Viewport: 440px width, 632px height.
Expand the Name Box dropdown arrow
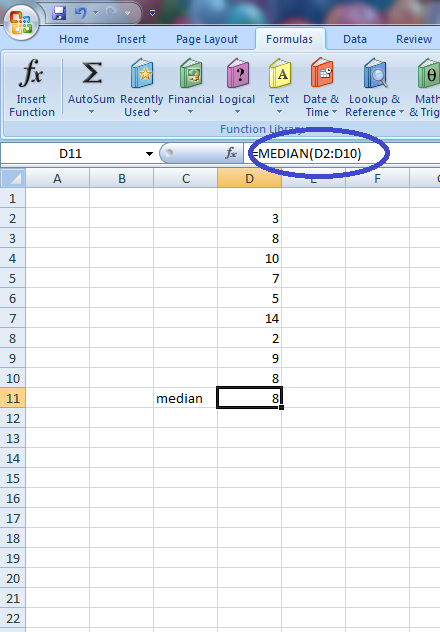(x=149, y=154)
